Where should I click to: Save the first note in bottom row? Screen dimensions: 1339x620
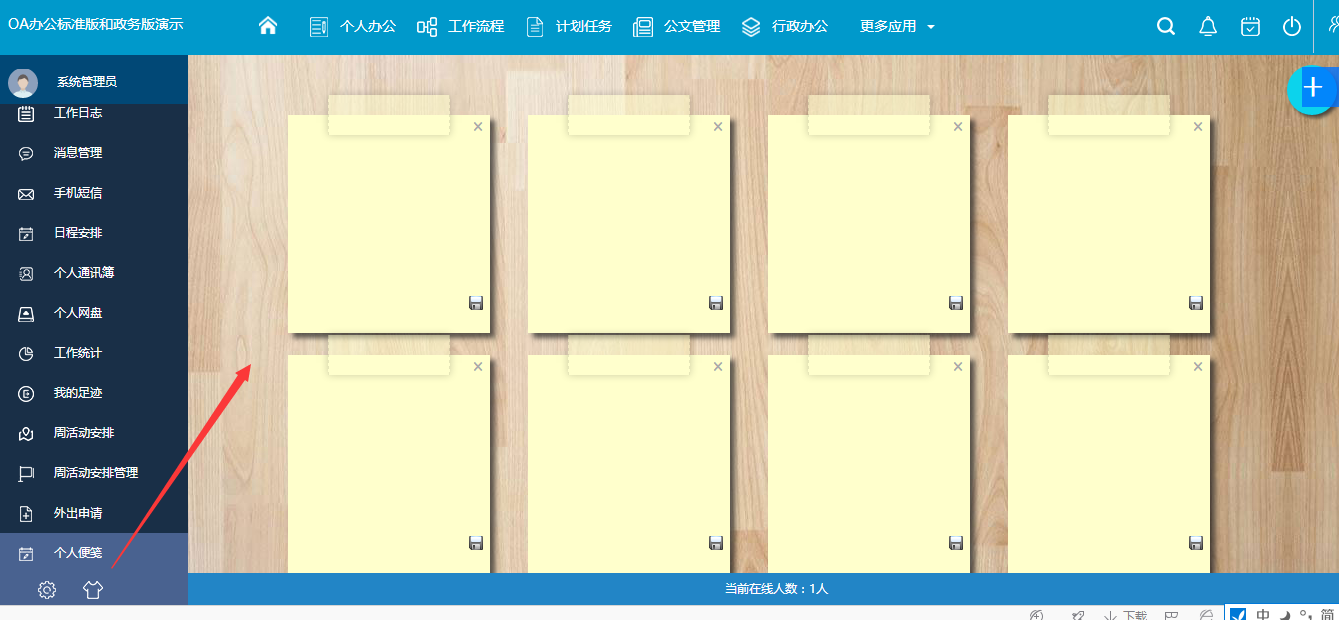[476, 543]
